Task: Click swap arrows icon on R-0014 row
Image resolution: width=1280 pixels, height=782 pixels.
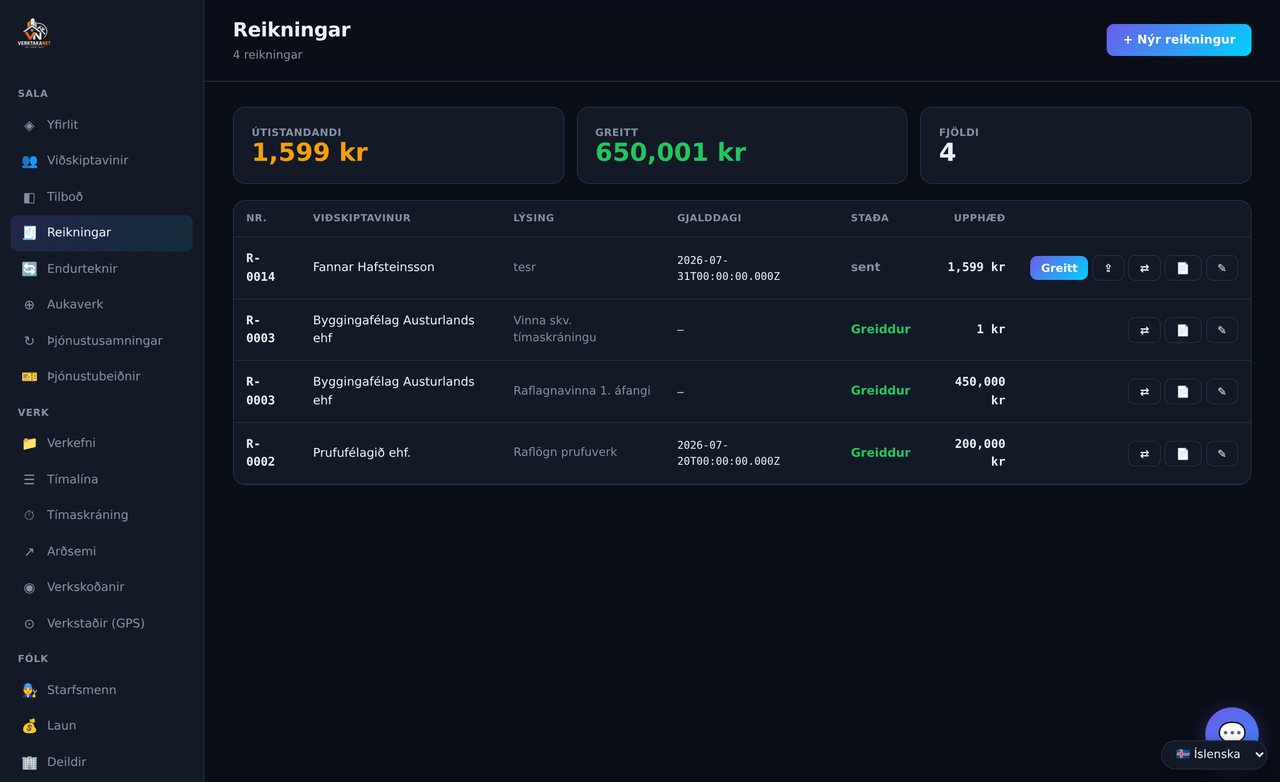Action: 1144,268
